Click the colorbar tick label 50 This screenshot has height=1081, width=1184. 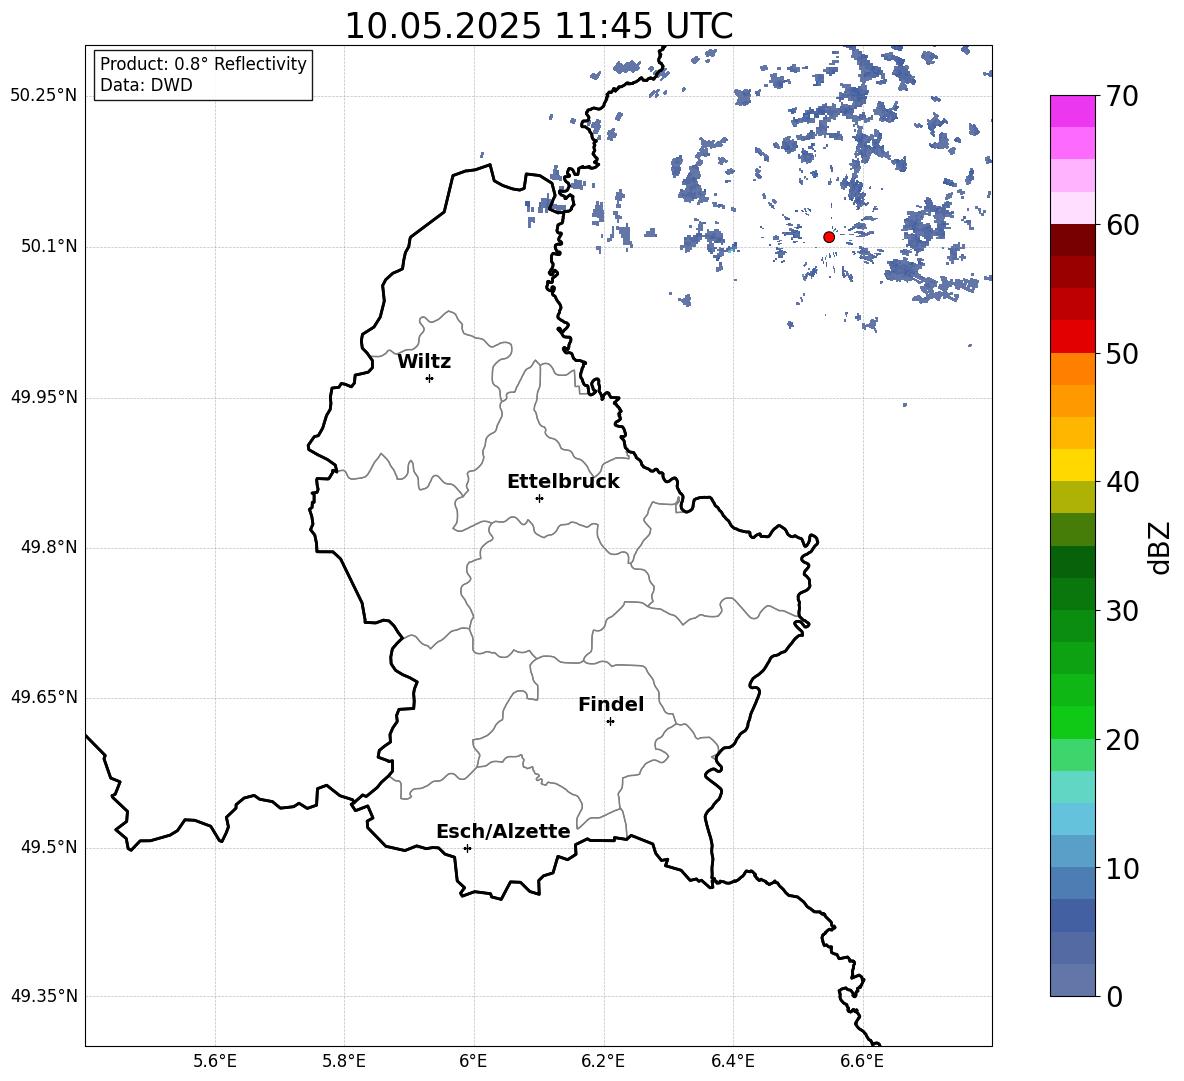coord(1122,353)
